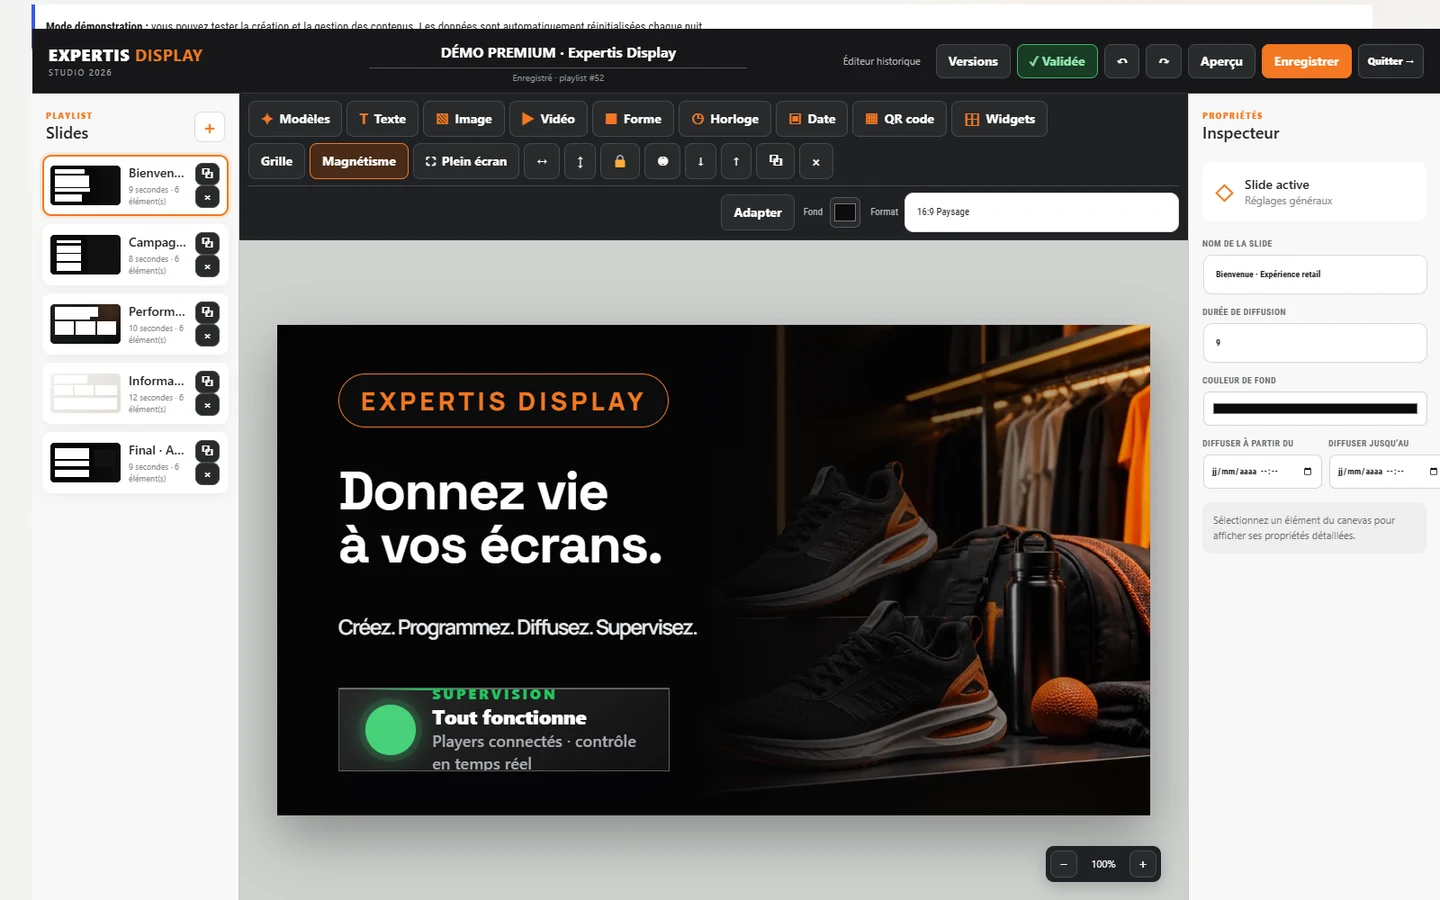Screen dimensions: 1440x900
Task: Add an Horloge clock element
Action: click(x=725, y=119)
